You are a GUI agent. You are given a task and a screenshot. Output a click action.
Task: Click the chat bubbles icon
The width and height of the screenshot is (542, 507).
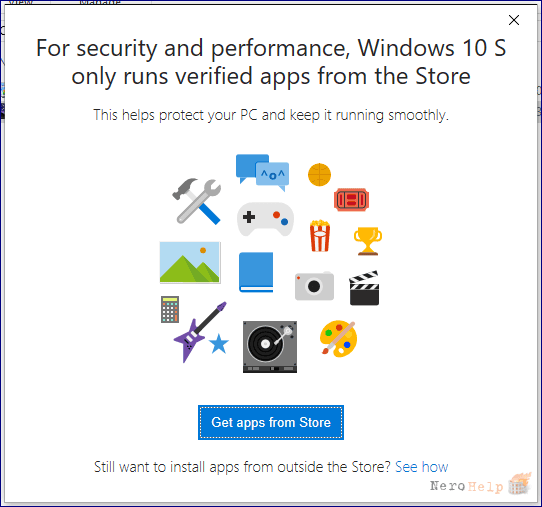(x=262, y=172)
